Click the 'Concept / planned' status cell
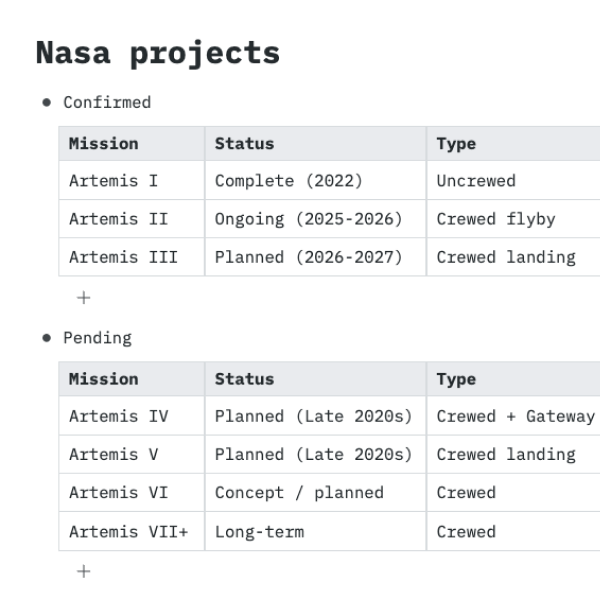This screenshot has width=600, height=600. click(316, 492)
